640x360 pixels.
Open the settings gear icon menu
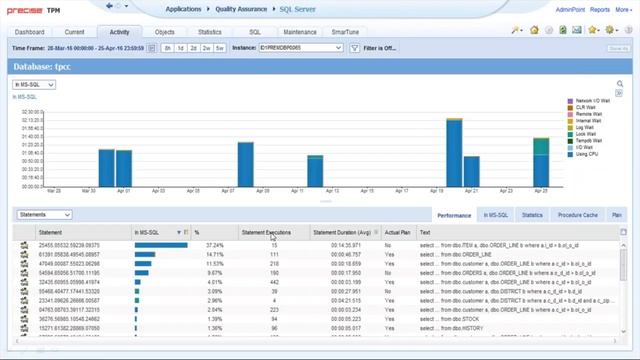[x=611, y=30]
